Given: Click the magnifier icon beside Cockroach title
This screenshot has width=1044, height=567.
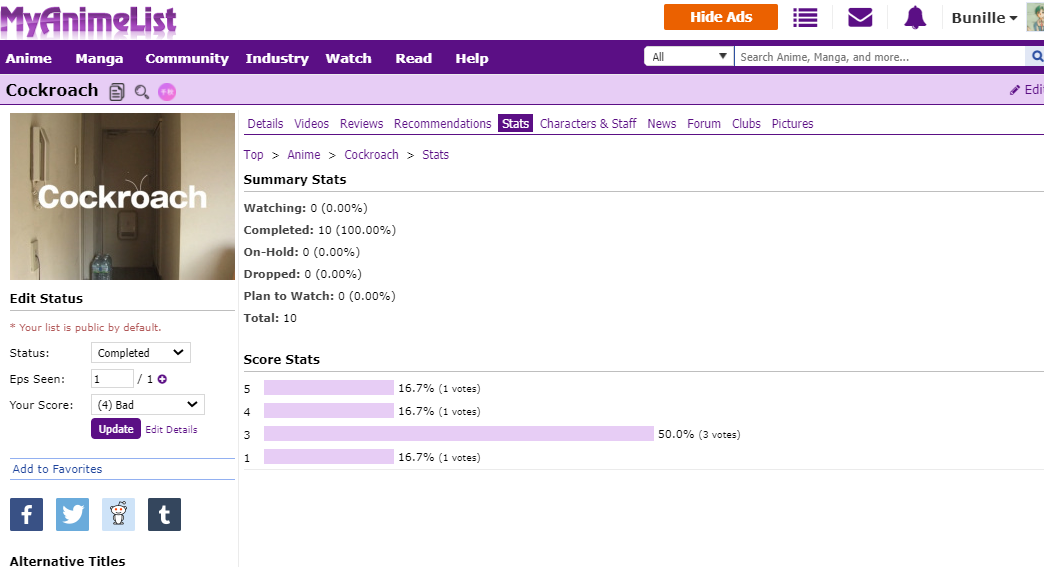Looking at the screenshot, I should 142,92.
